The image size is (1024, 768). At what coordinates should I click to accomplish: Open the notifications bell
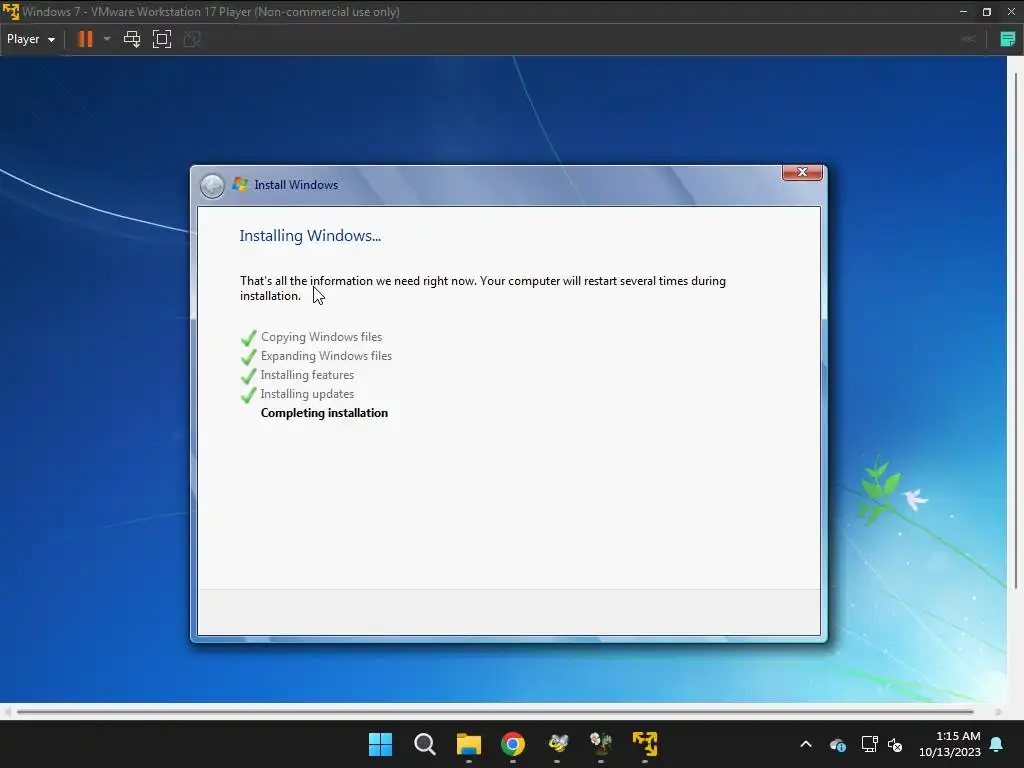997,744
